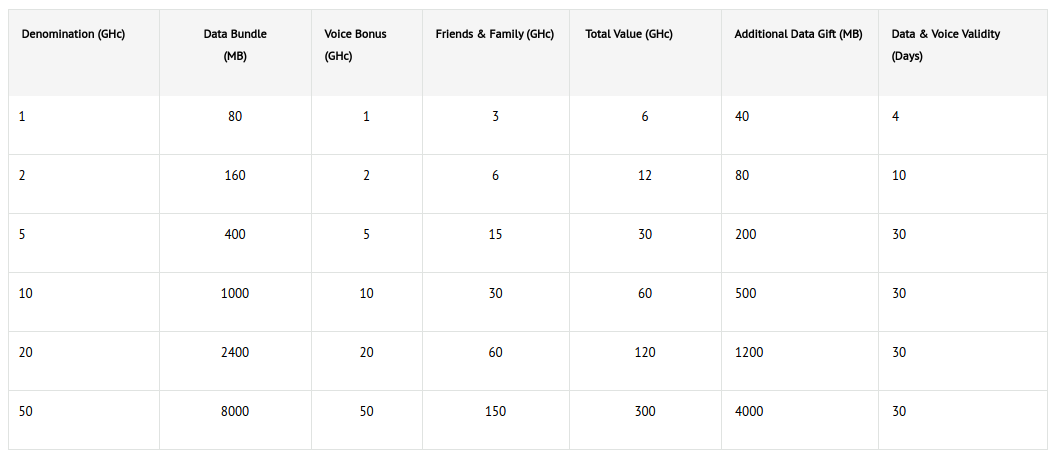
Task: Select the Voice Bonus (GHc) header
Action: click(355, 45)
